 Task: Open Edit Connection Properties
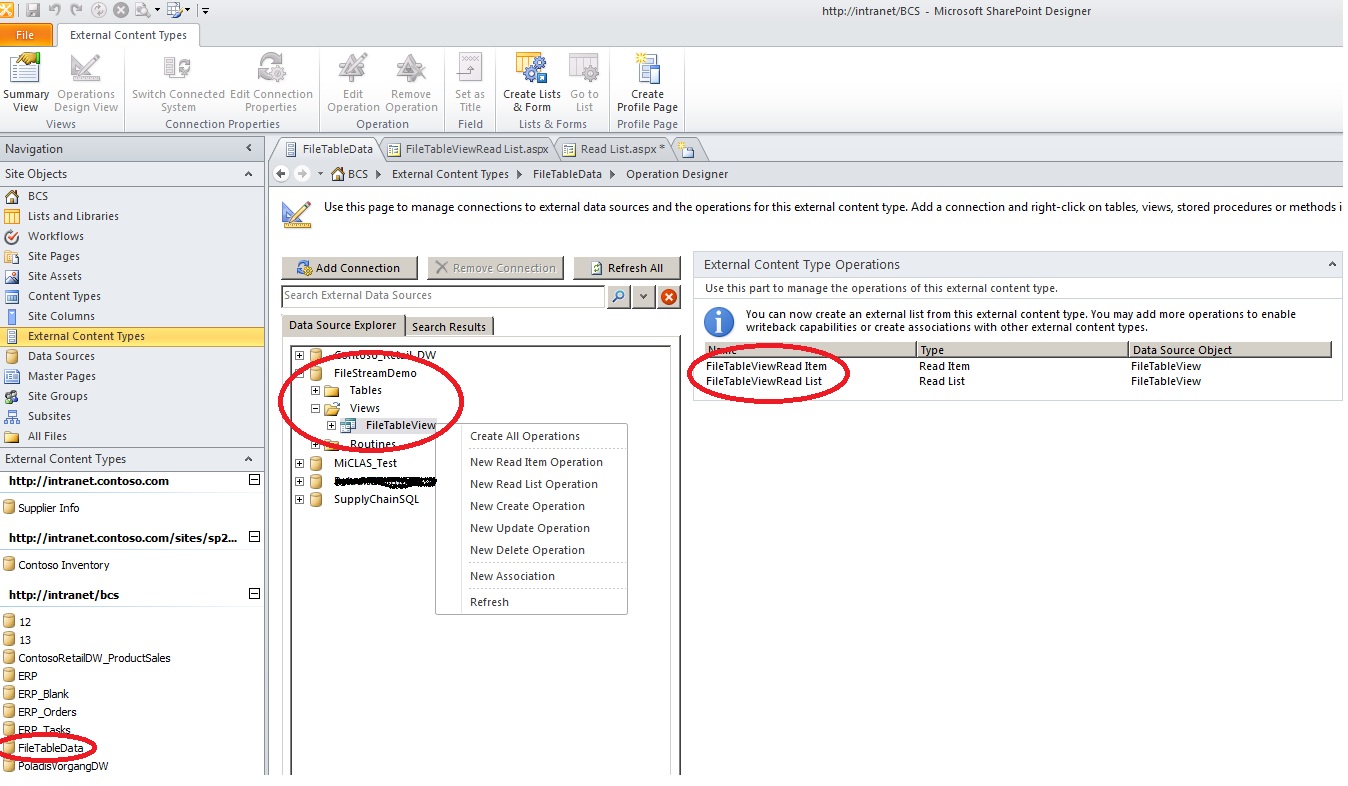271,84
